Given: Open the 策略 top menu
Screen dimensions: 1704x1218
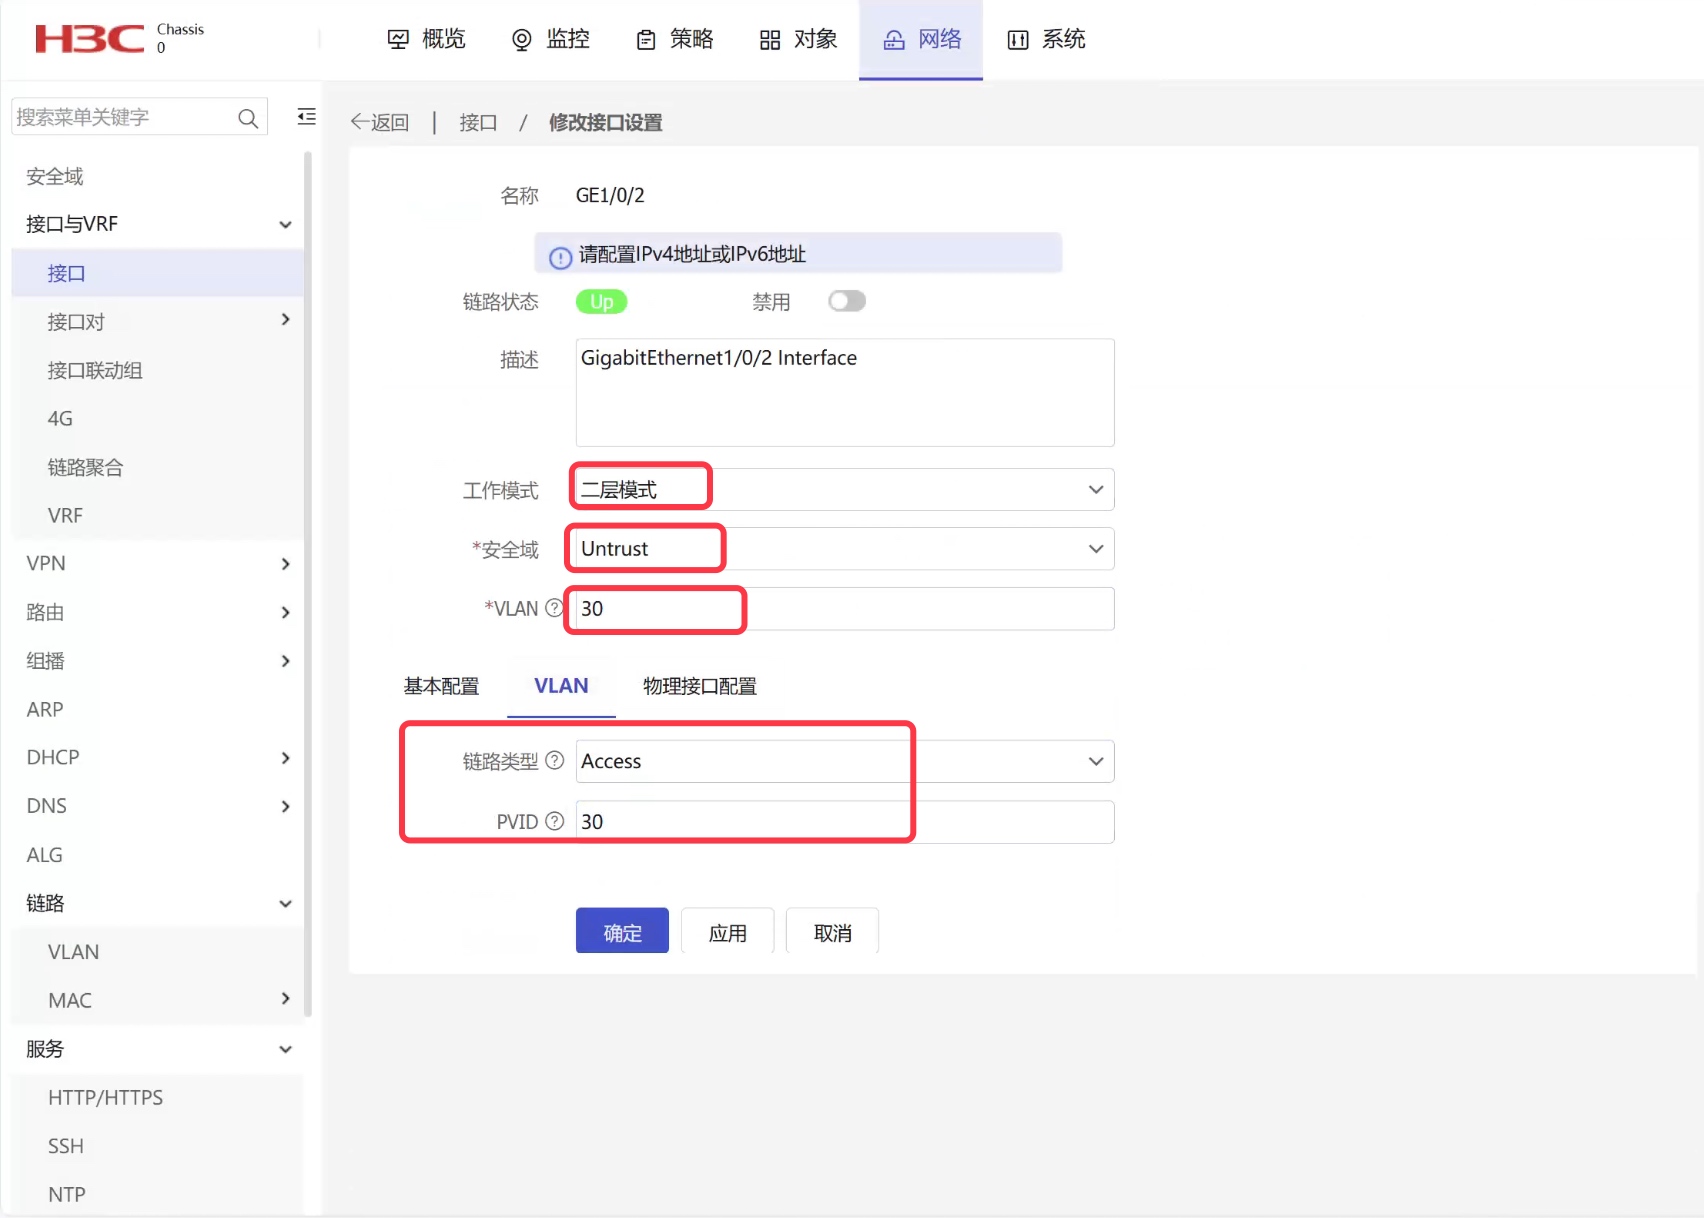Looking at the screenshot, I should (x=675, y=39).
